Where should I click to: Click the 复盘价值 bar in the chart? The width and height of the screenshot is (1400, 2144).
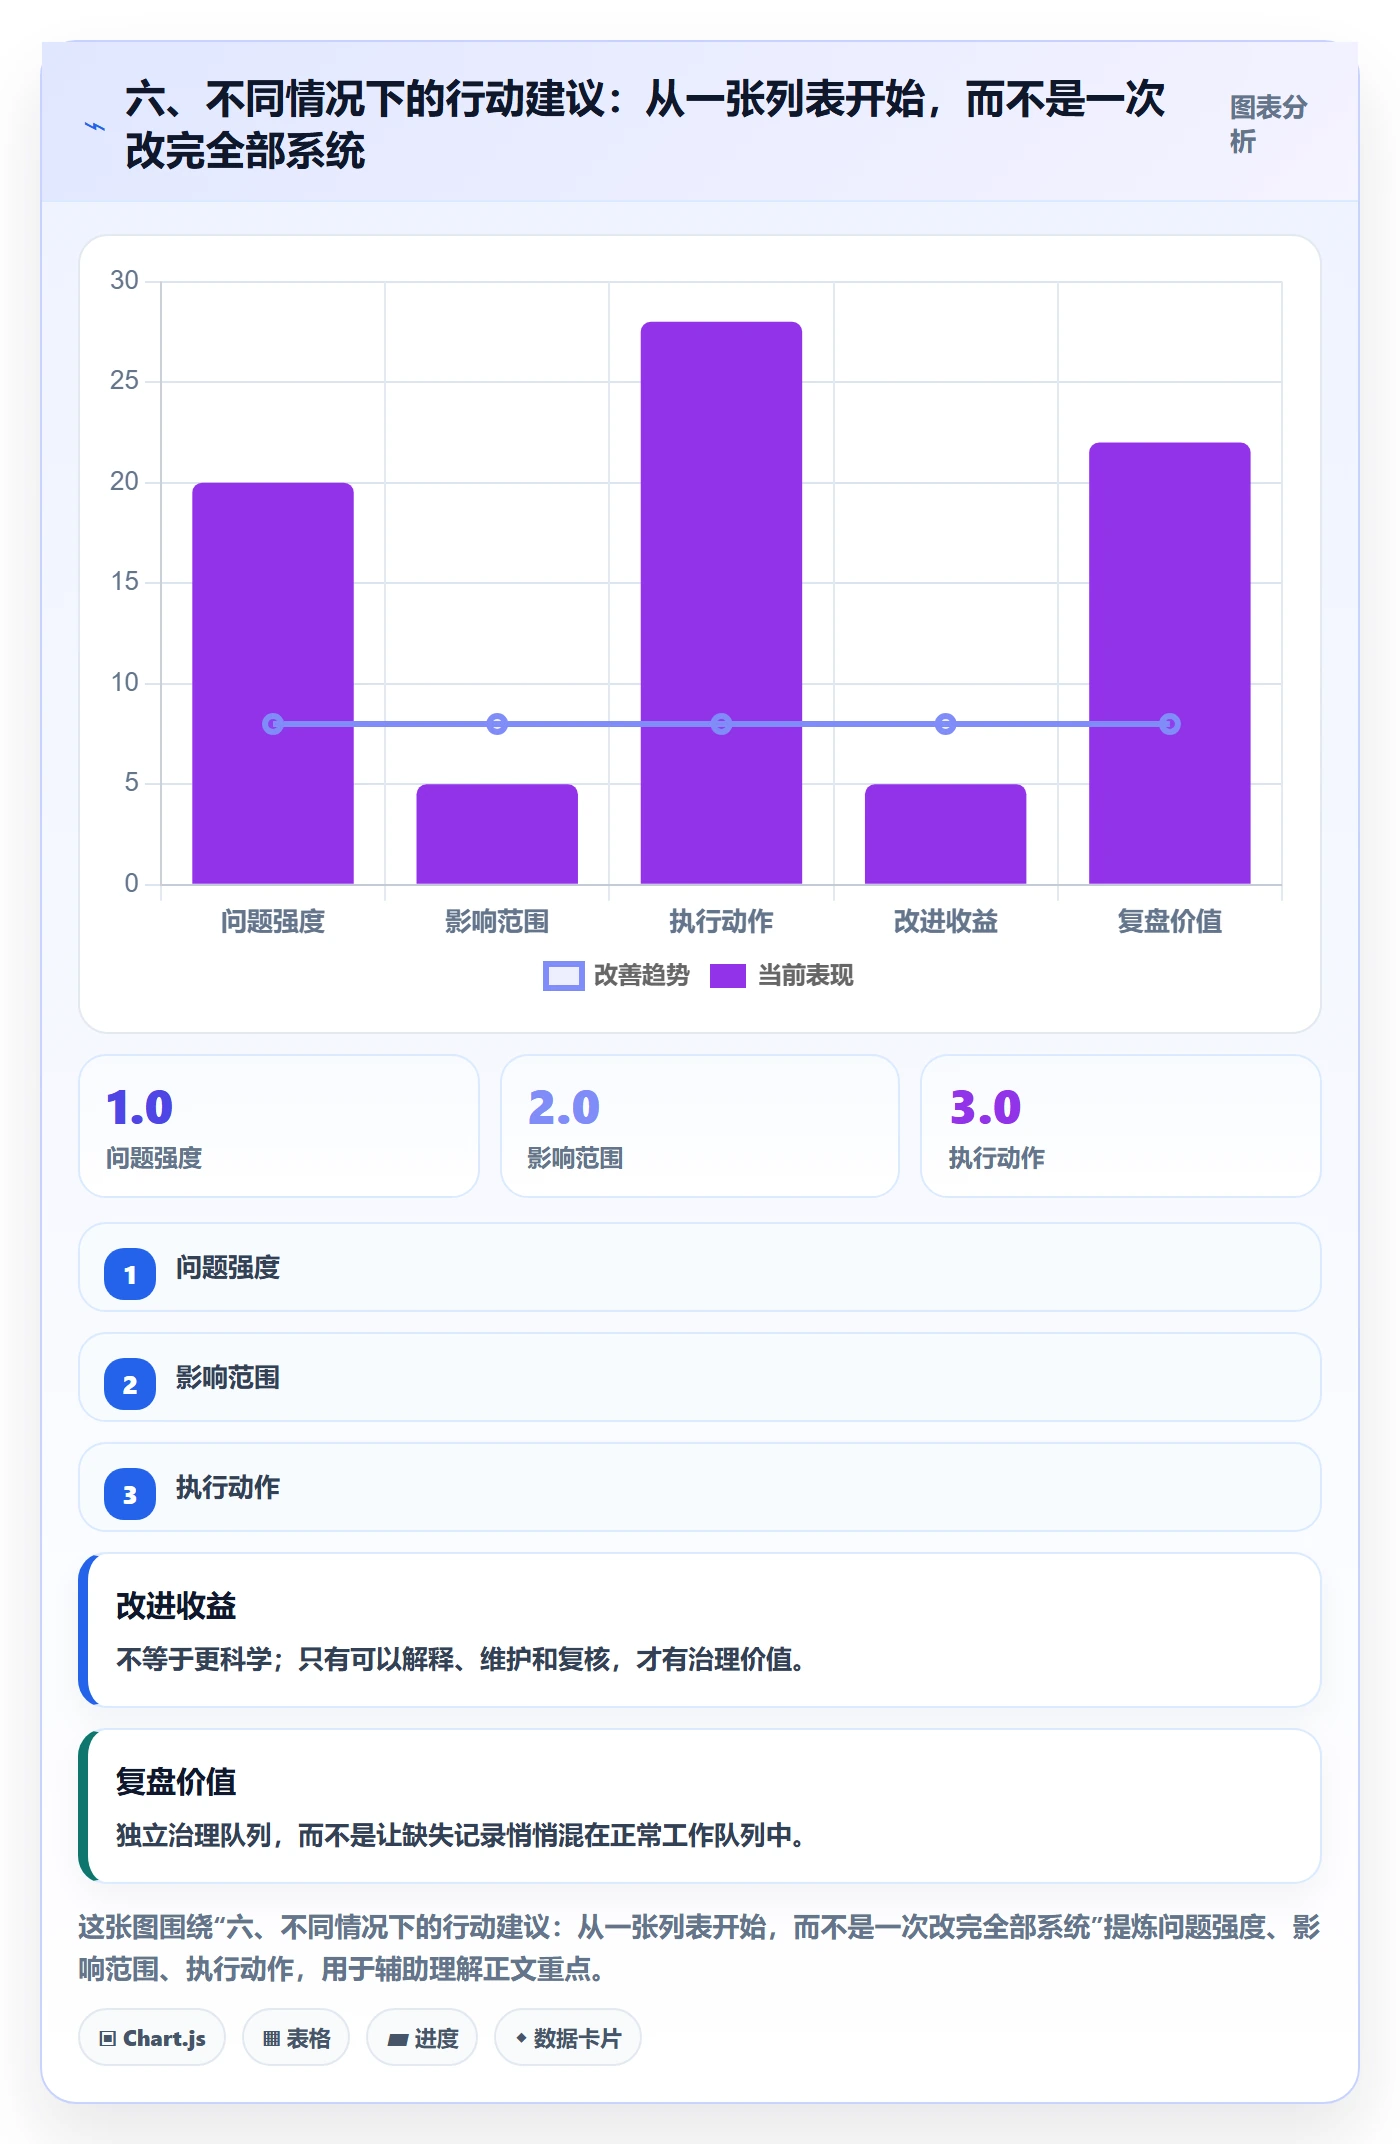coord(1170,664)
